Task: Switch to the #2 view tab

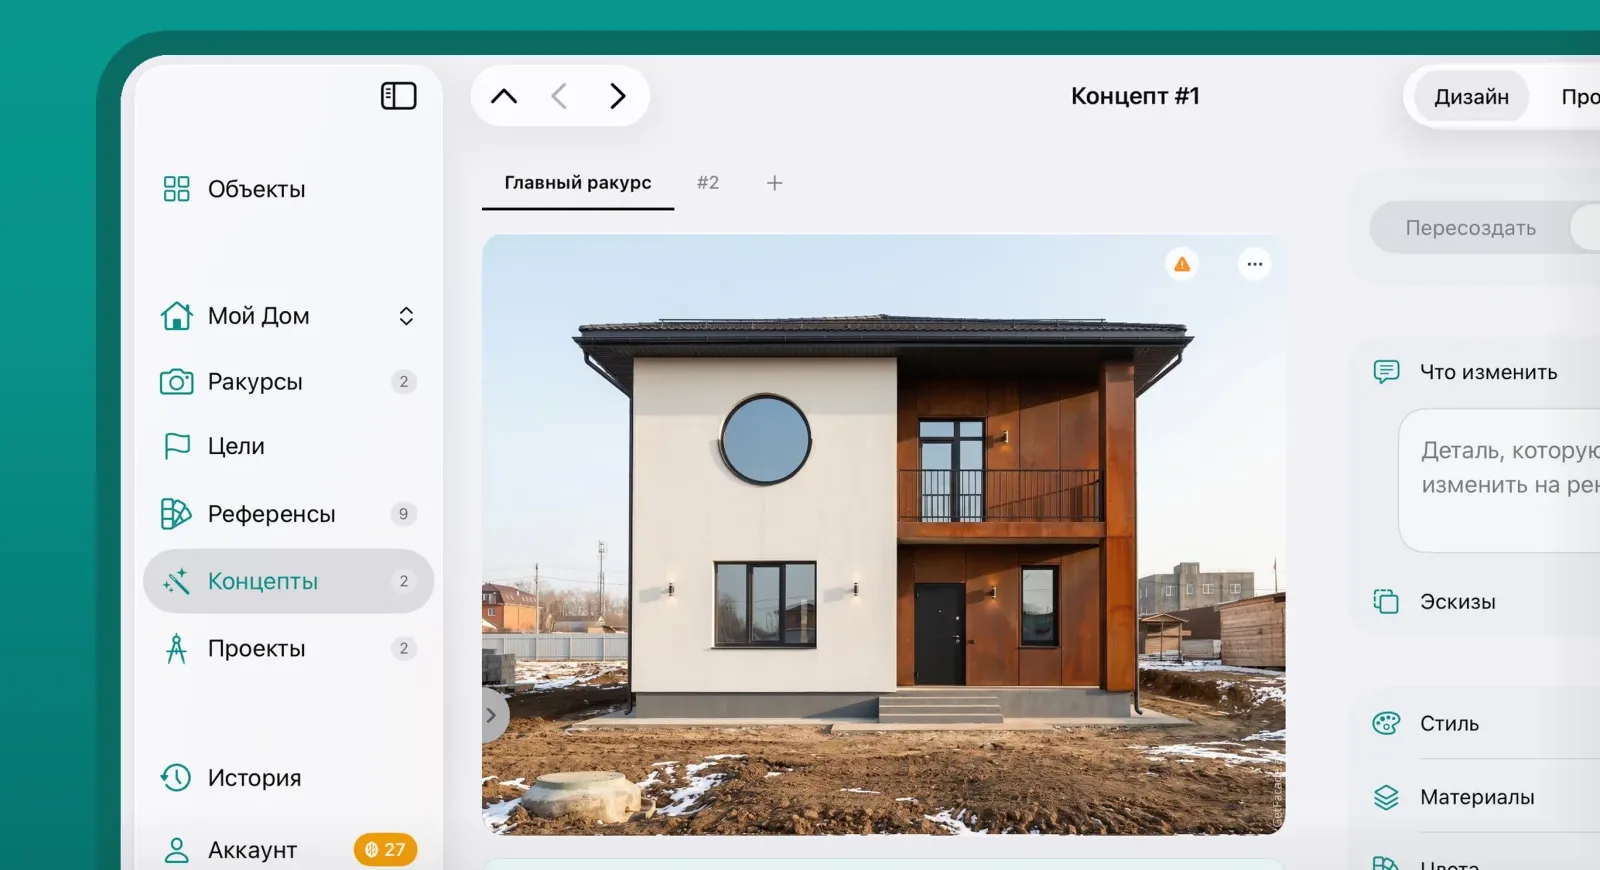Action: click(x=708, y=183)
